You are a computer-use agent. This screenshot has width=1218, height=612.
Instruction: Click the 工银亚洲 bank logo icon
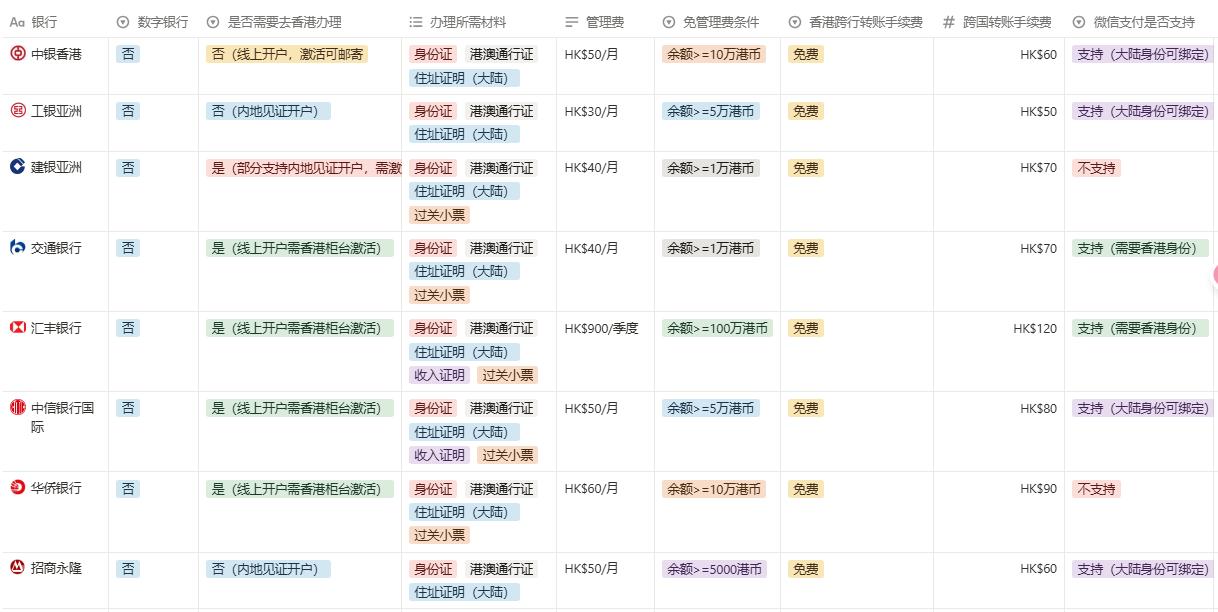[x=17, y=111]
